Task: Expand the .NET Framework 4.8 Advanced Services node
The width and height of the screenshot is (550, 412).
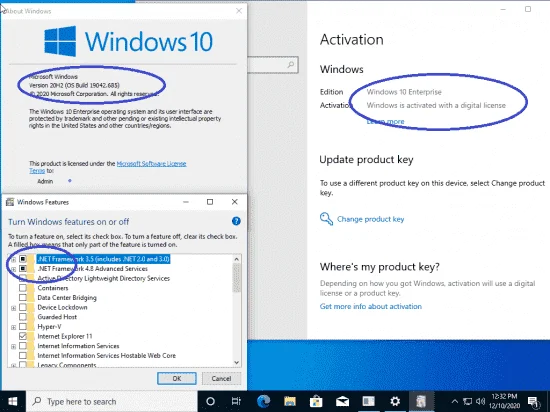Action: (13, 269)
